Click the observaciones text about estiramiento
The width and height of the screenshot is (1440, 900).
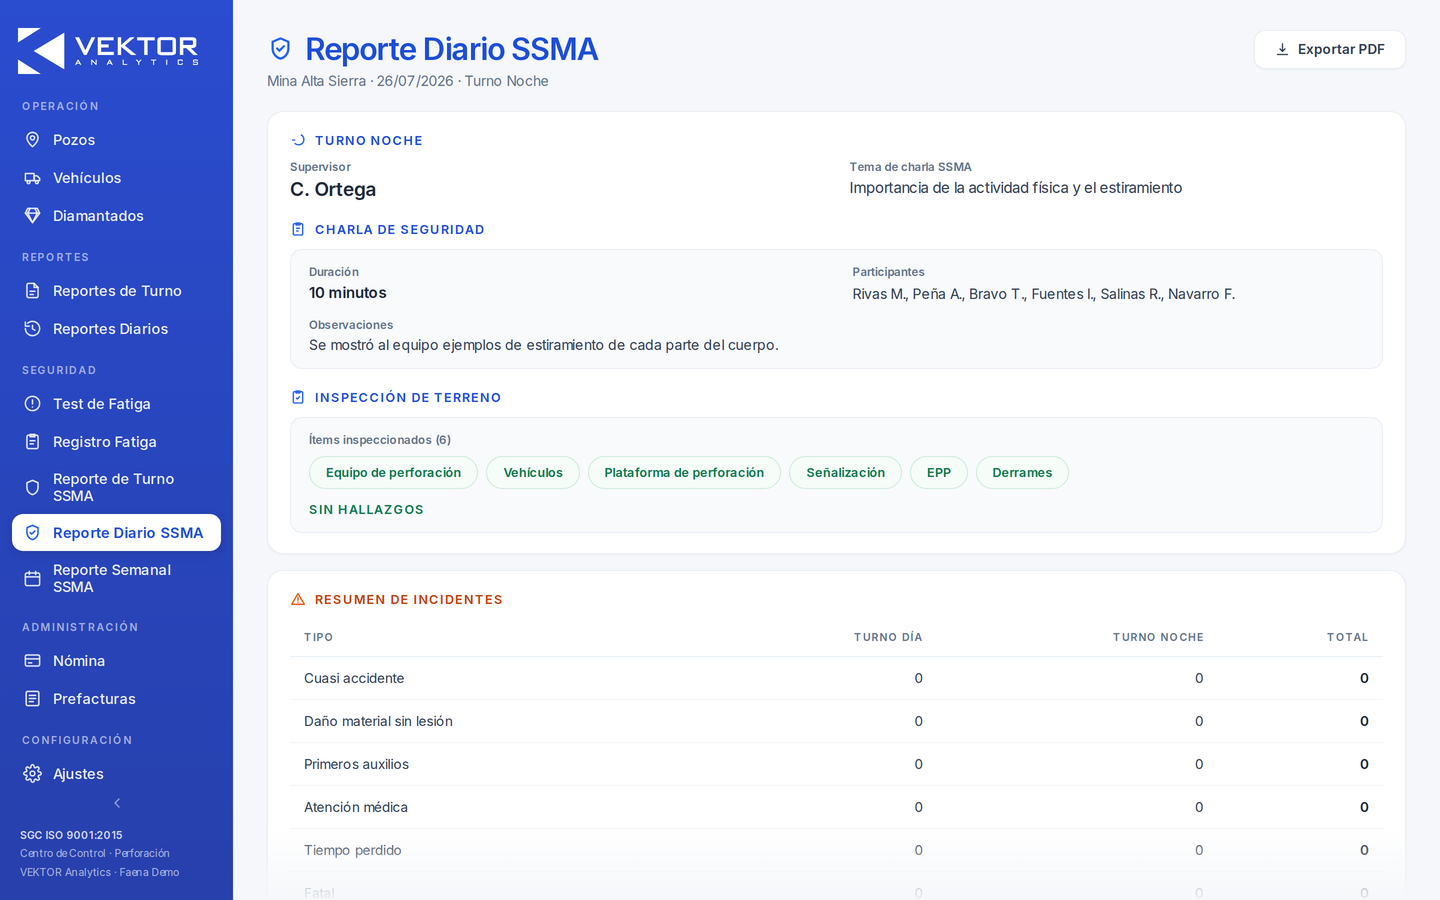coord(544,345)
